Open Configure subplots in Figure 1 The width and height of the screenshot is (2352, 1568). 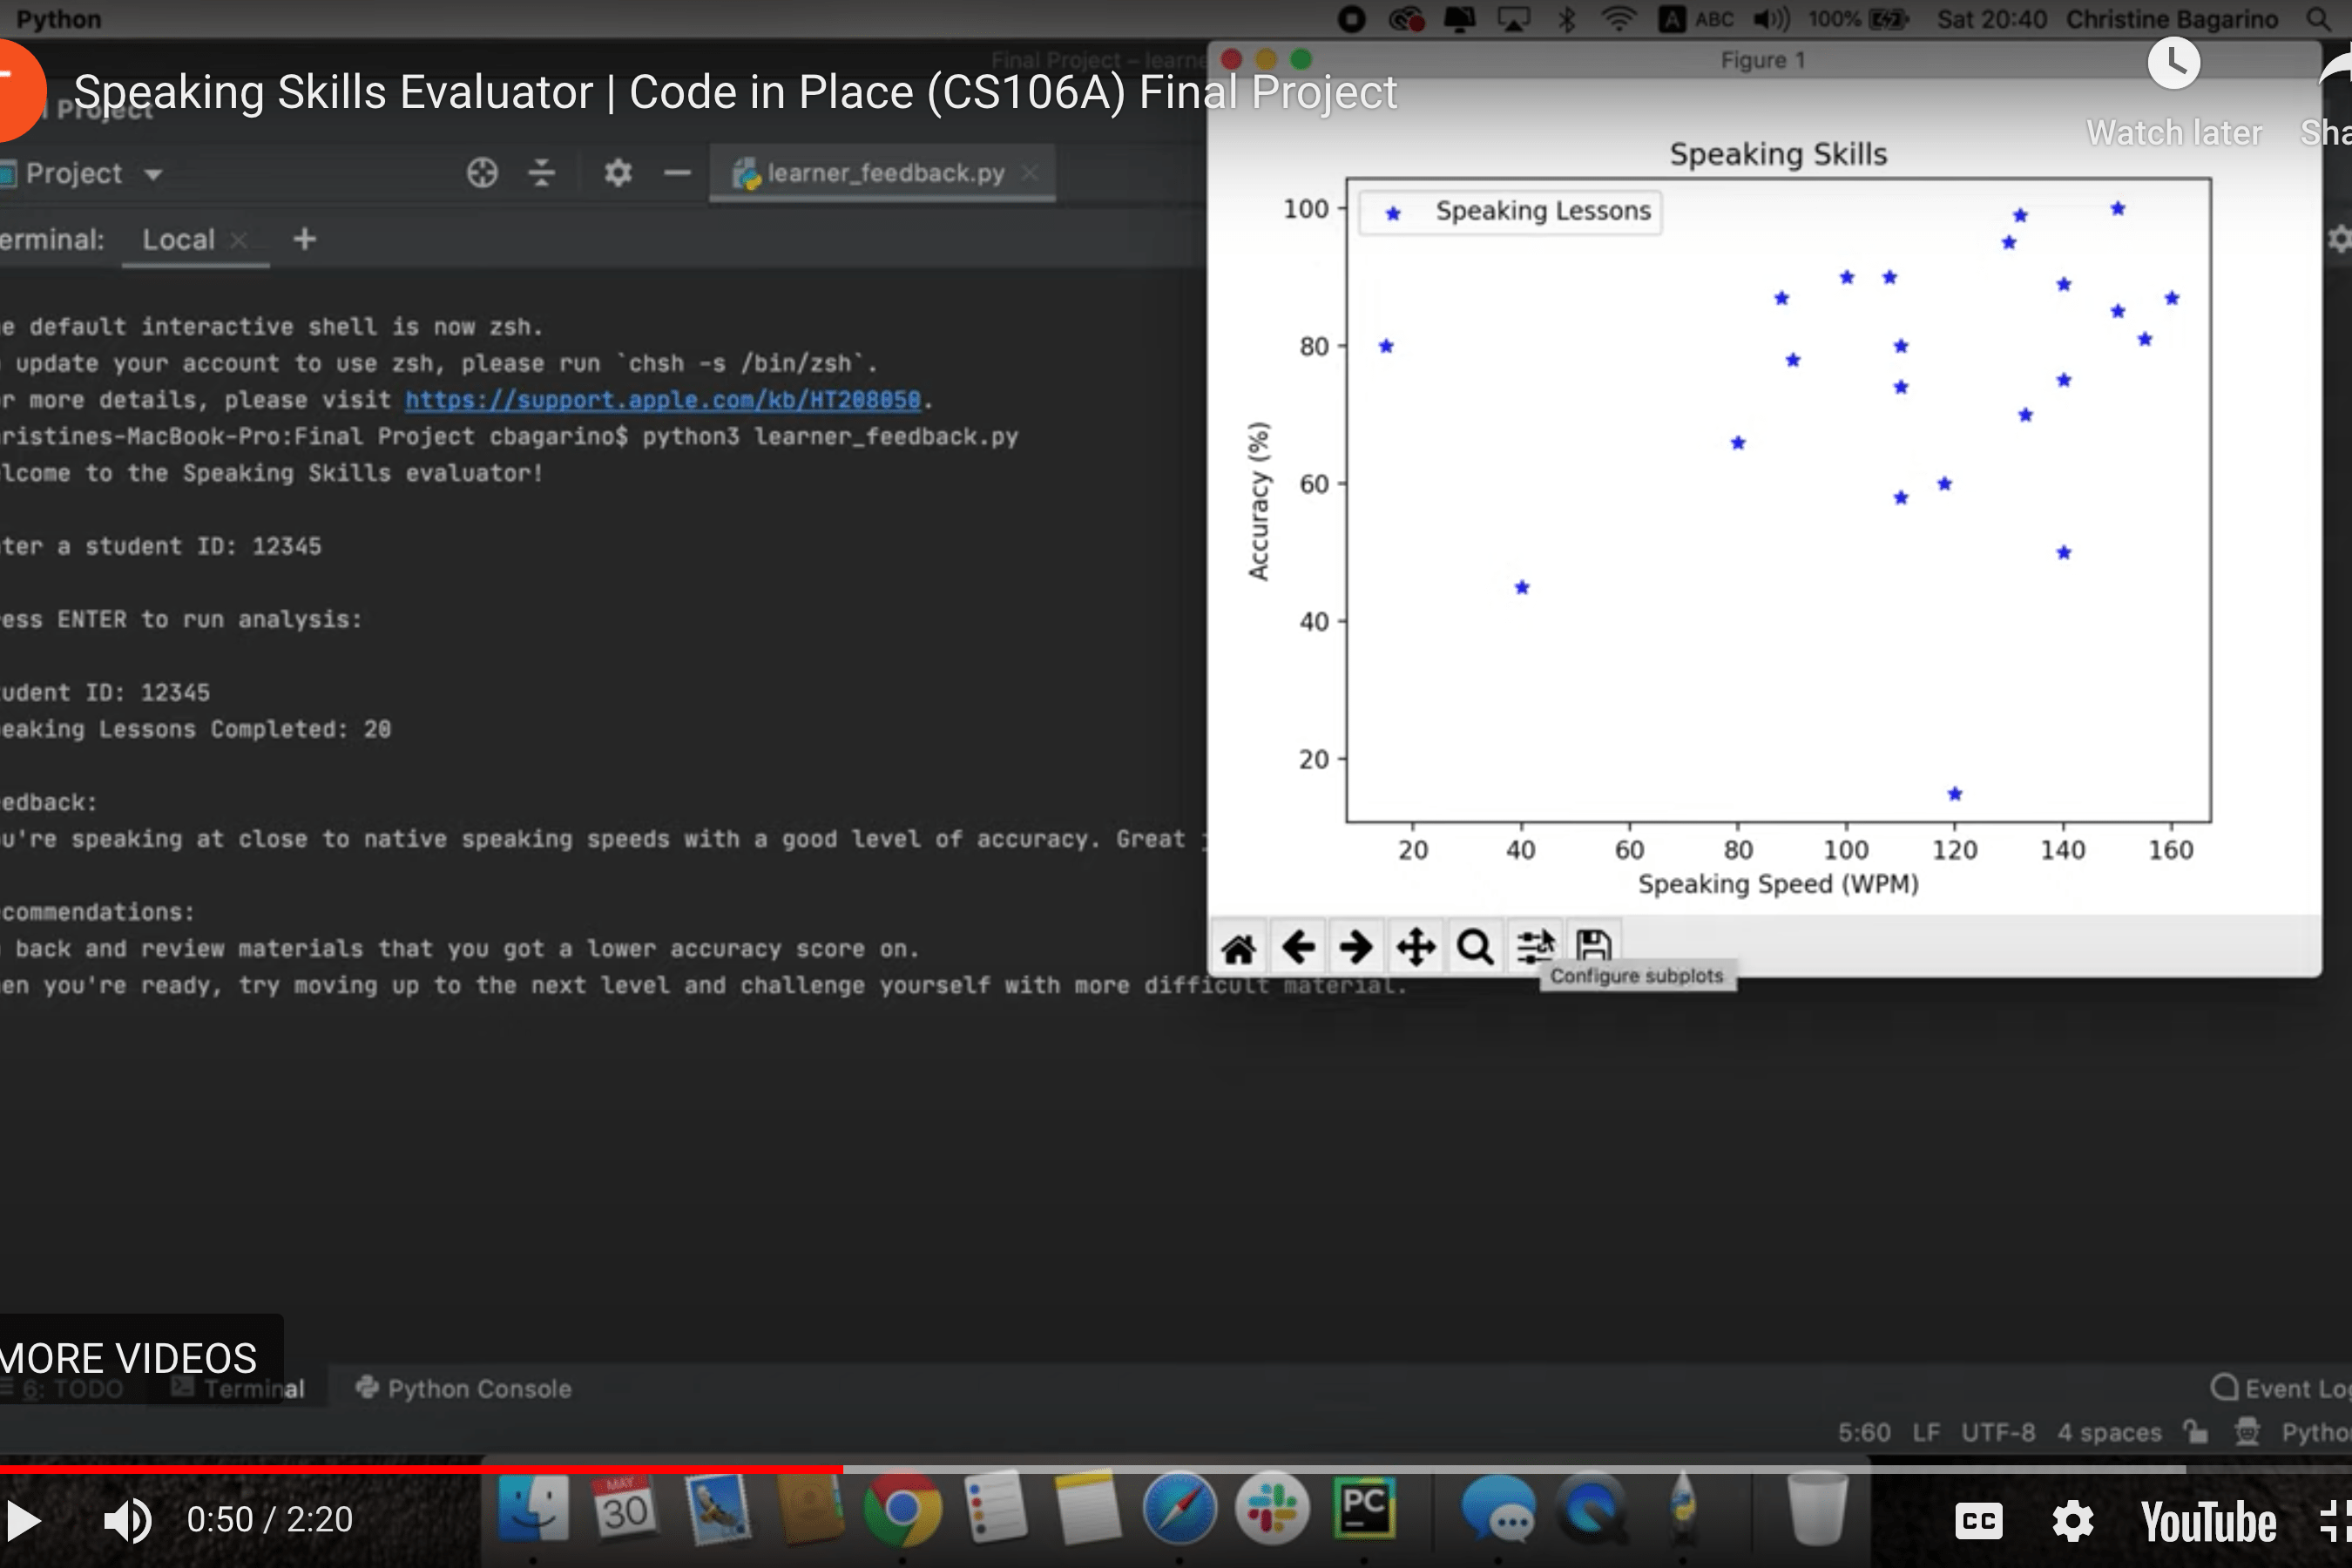click(1534, 946)
